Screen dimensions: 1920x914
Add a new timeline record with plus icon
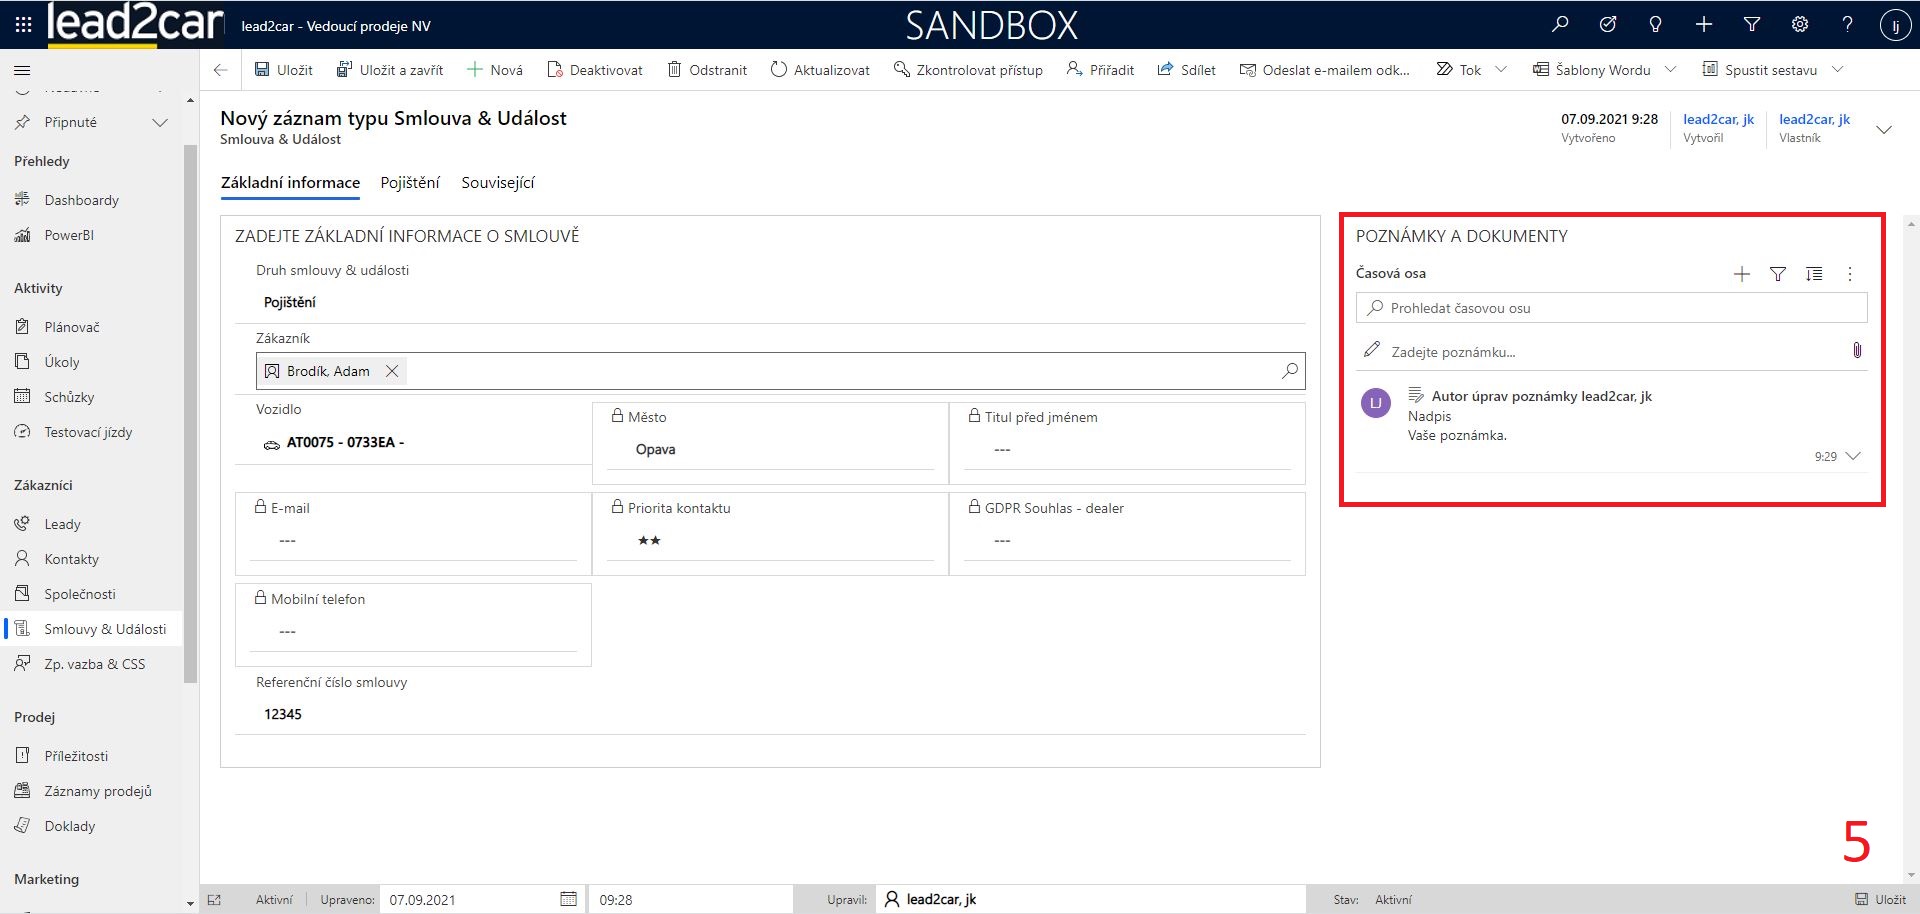(x=1742, y=274)
